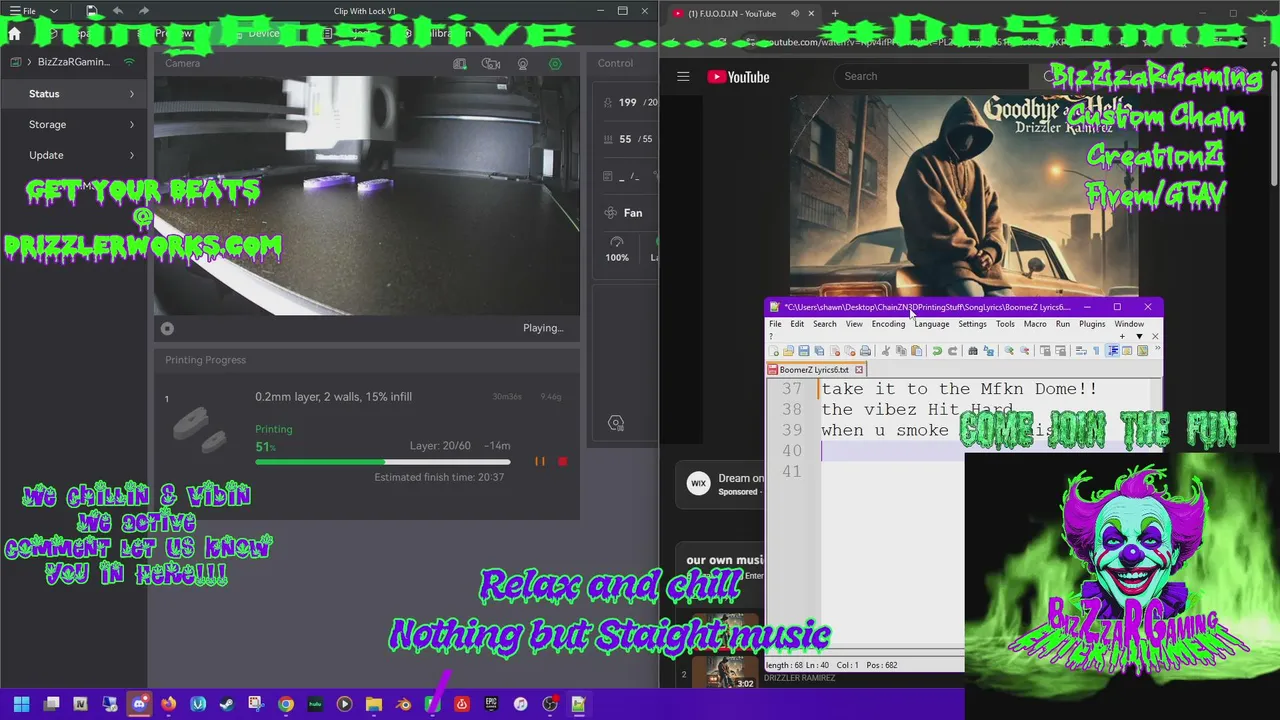Viewport: 1280px width, 720px height.
Task: Stop the print with the red button
Action: 562,461
